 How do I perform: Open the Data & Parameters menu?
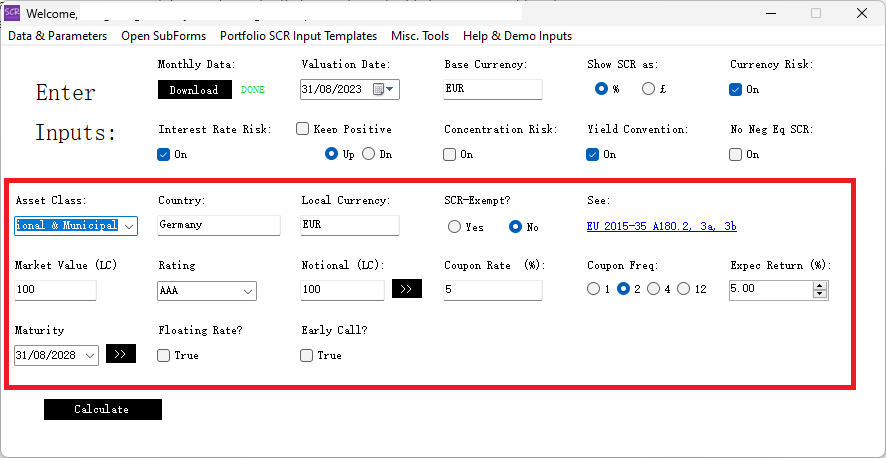57,36
